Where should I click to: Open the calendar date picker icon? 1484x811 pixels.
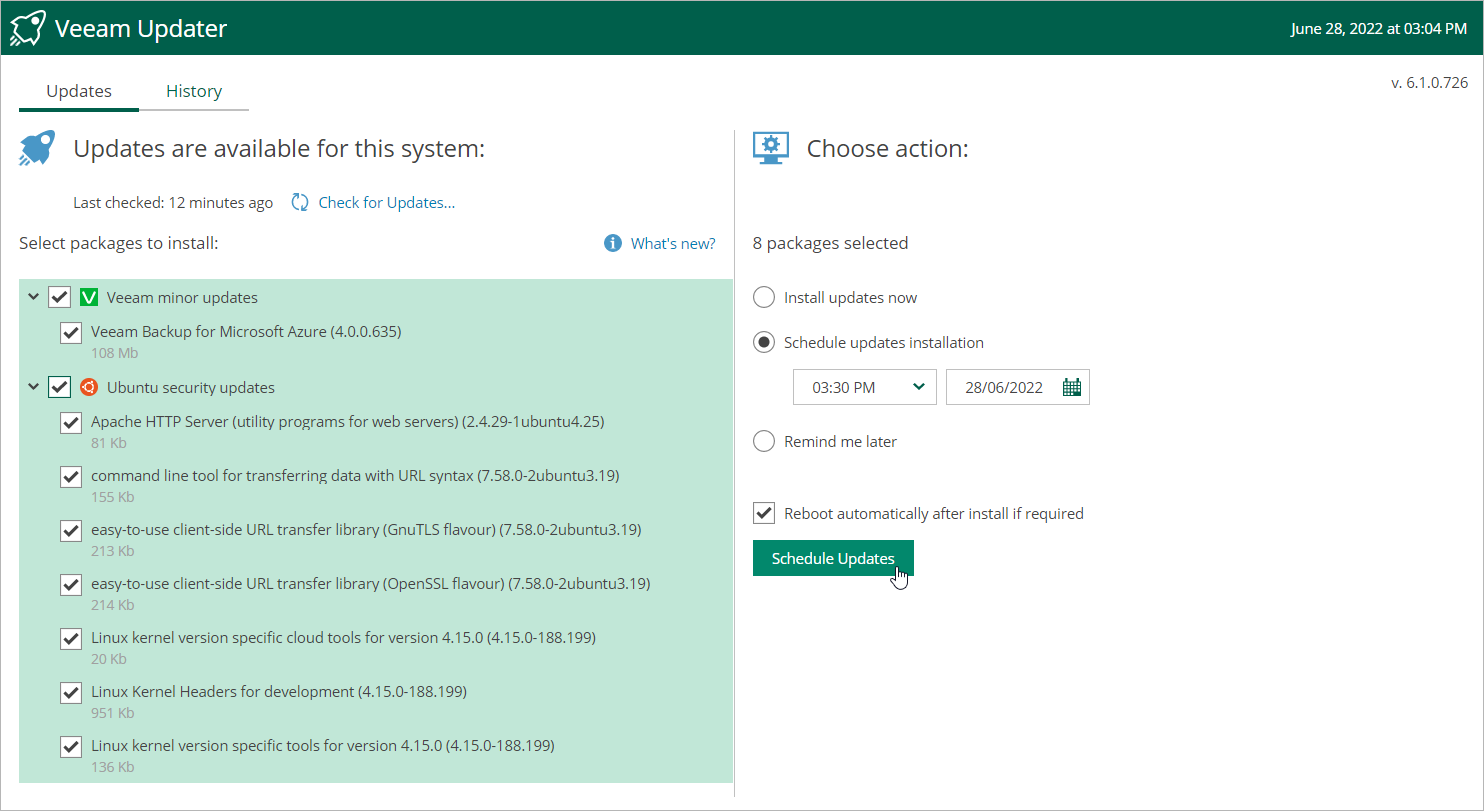1072,387
